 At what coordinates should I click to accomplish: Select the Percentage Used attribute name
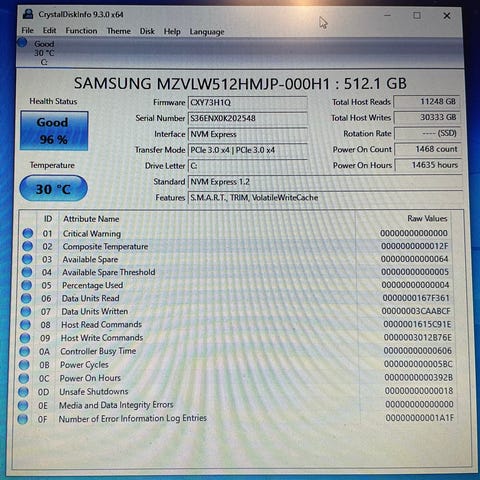coord(92,285)
